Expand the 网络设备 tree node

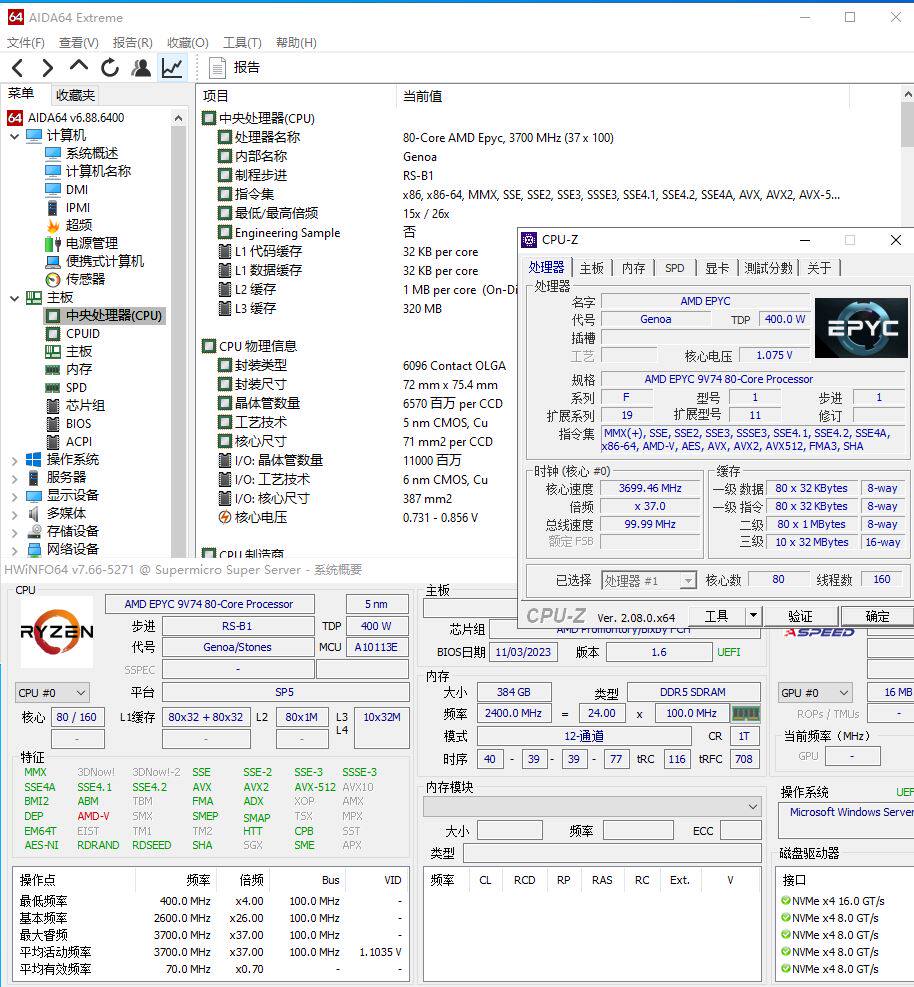point(14,550)
